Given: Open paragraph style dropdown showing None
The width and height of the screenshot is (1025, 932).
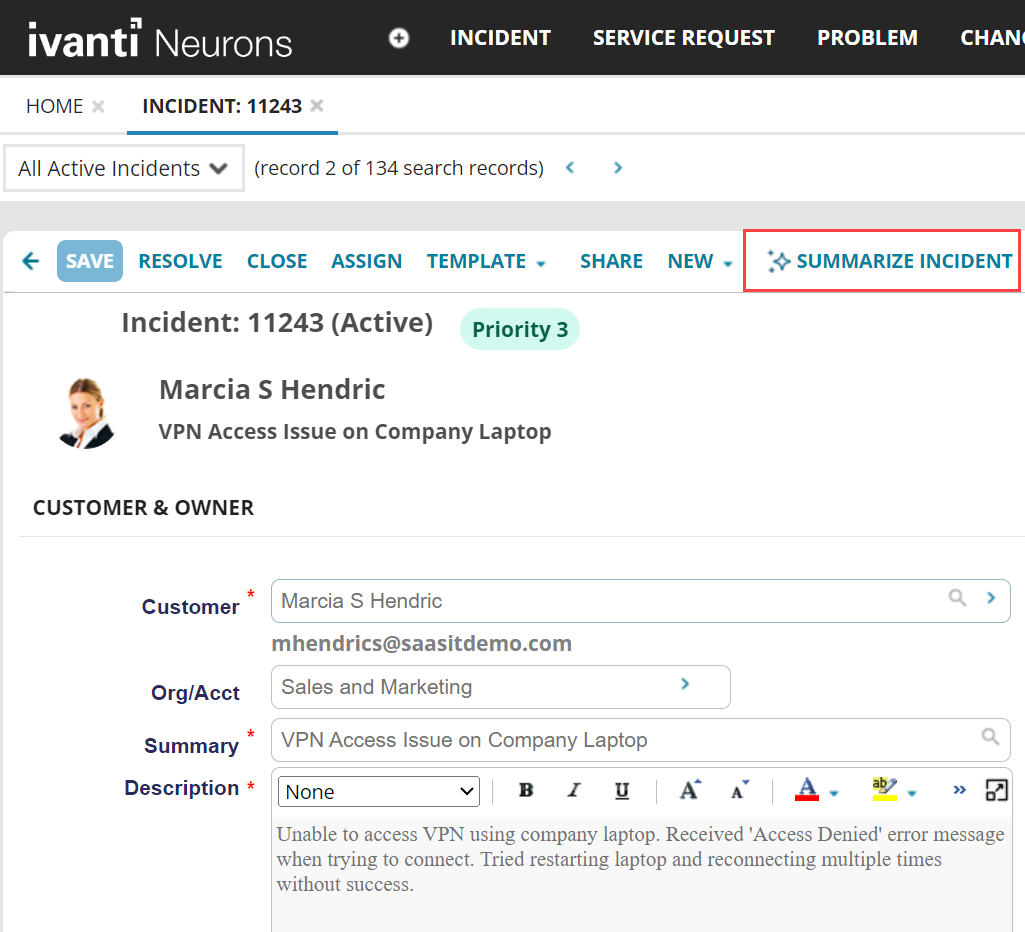Looking at the screenshot, I should coord(379,792).
